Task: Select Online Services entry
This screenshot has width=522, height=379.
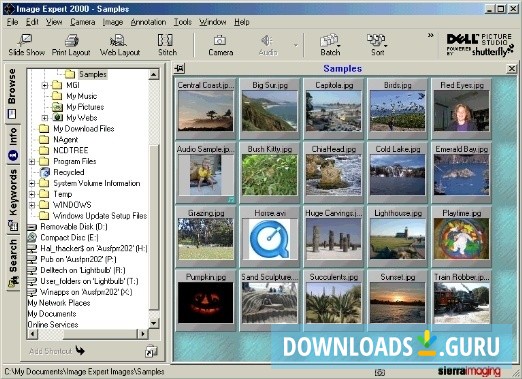Action: click(x=53, y=325)
